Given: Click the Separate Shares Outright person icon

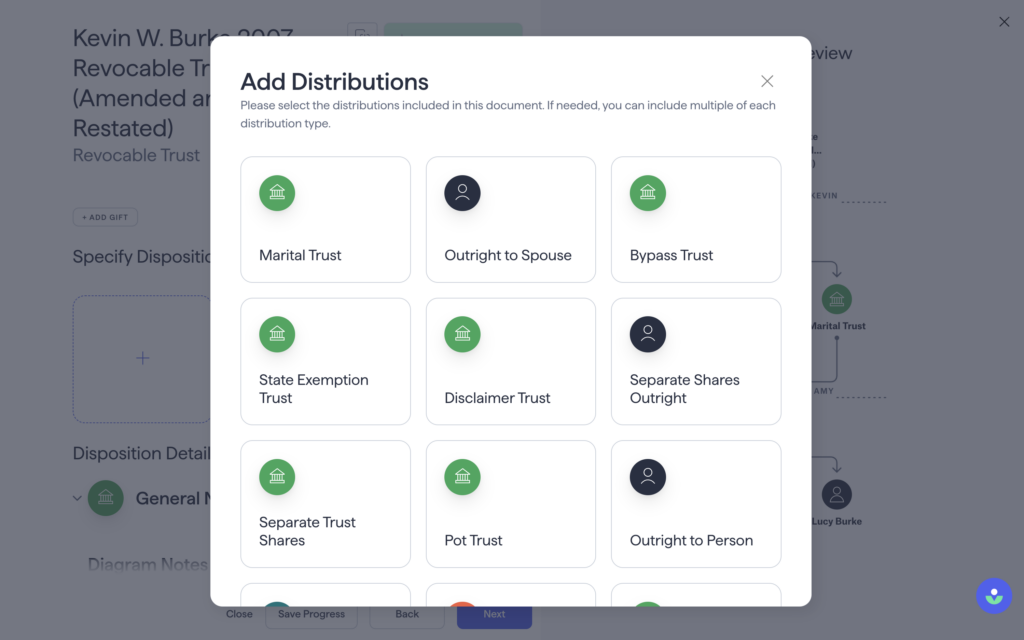Looking at the screenshot, I should [648, 334].
